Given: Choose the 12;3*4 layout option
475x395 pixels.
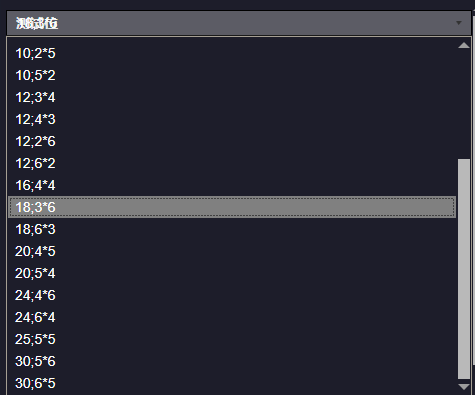Looking at the screenshot, I should coord(232,97).
